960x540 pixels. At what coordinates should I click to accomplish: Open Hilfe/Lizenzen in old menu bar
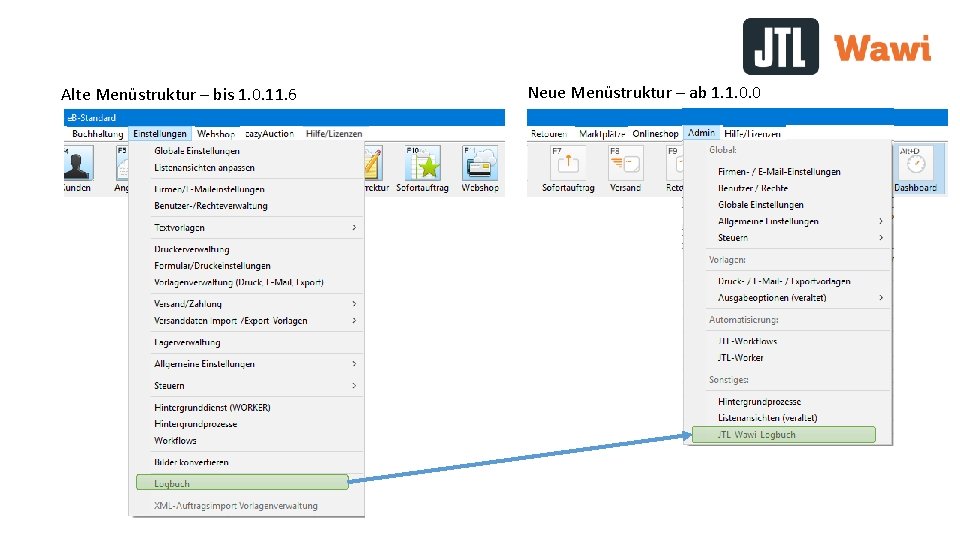point(334,133)
